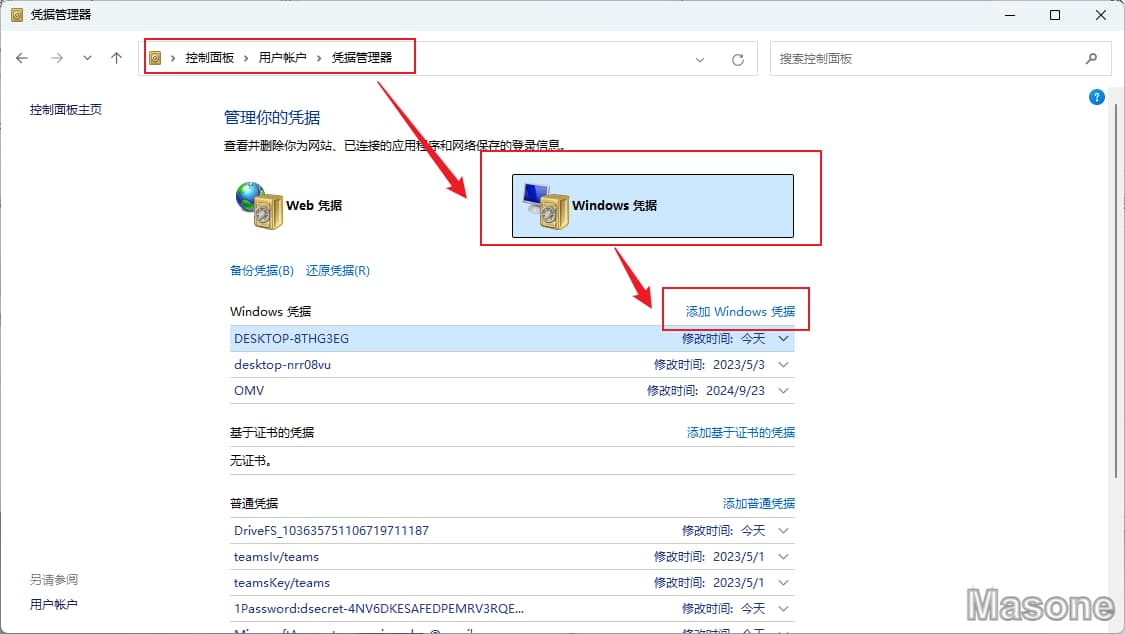Select the OMV credential name

(x=249, y=391)
